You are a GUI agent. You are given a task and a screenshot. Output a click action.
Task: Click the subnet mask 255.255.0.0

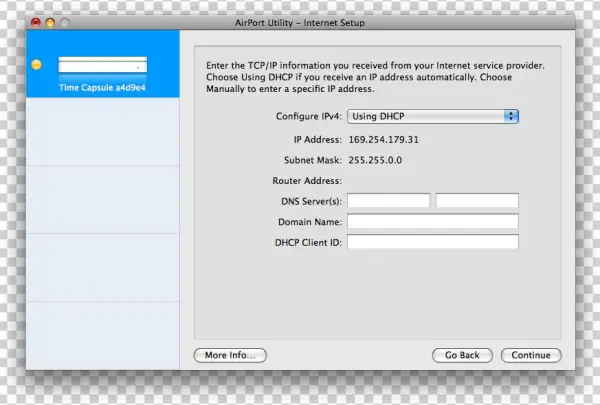375,160
